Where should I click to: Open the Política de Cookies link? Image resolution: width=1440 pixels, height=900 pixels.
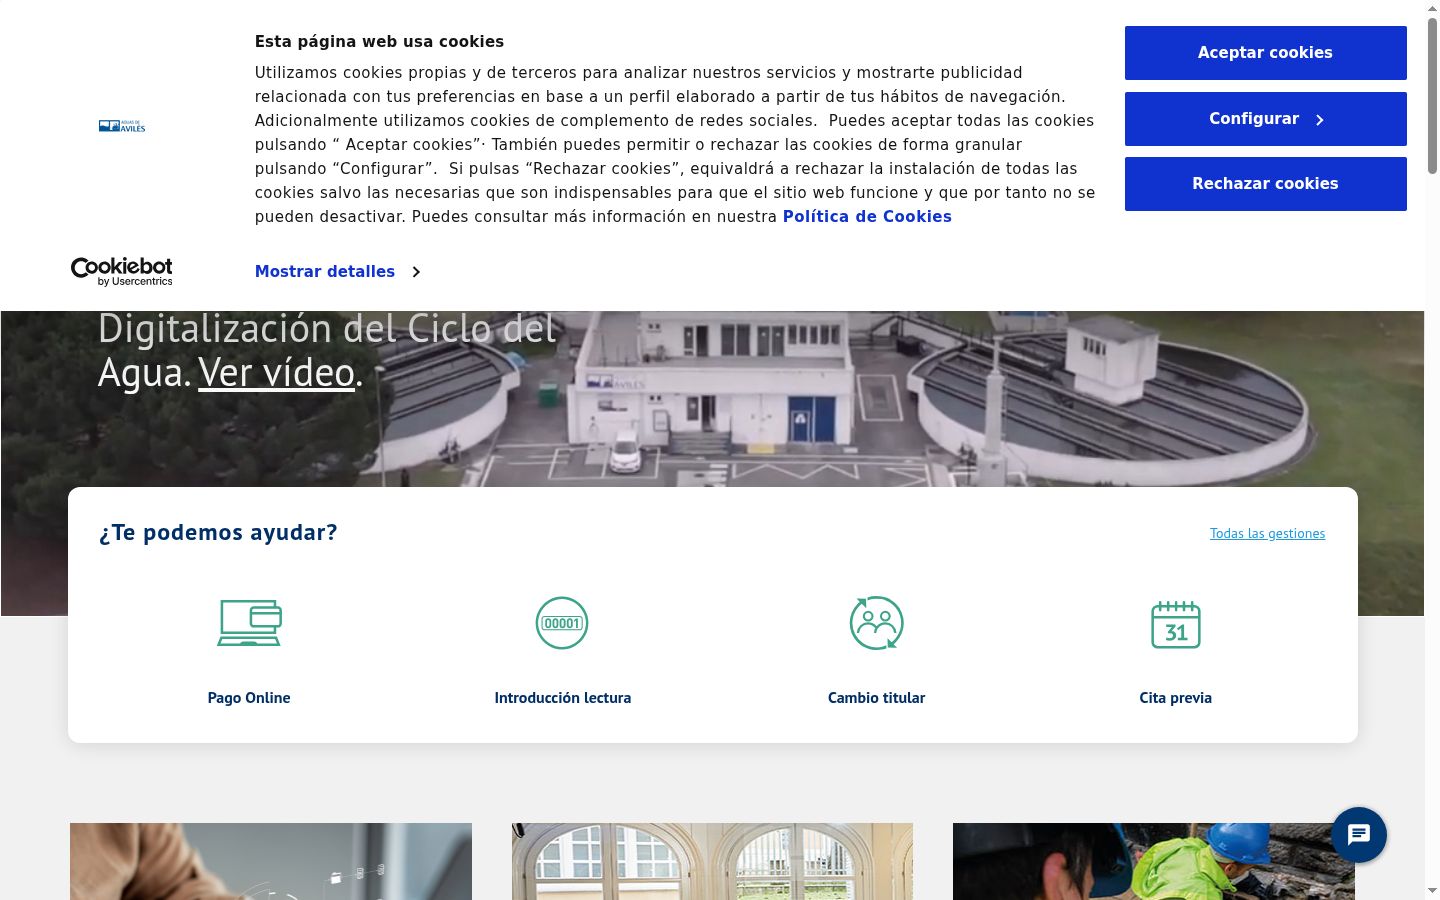(867, 217)
